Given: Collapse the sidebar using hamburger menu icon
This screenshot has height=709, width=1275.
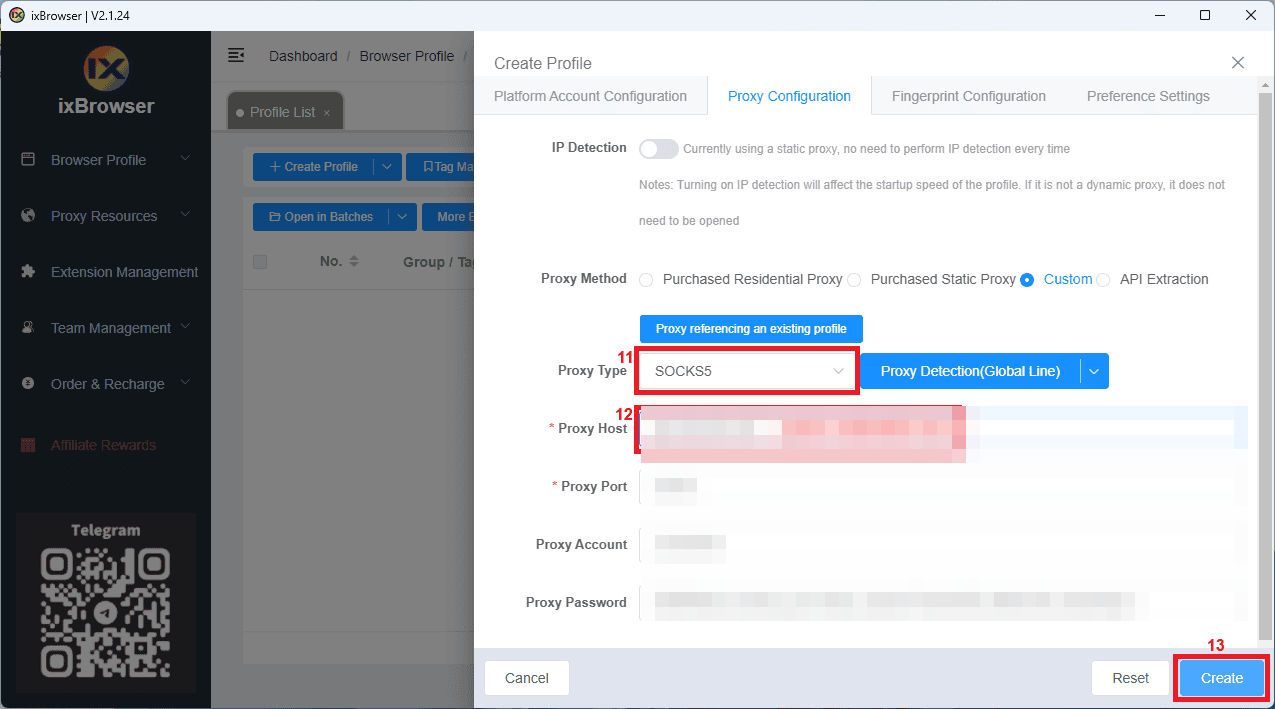Looking at the screenshot, I should point(236,55).
